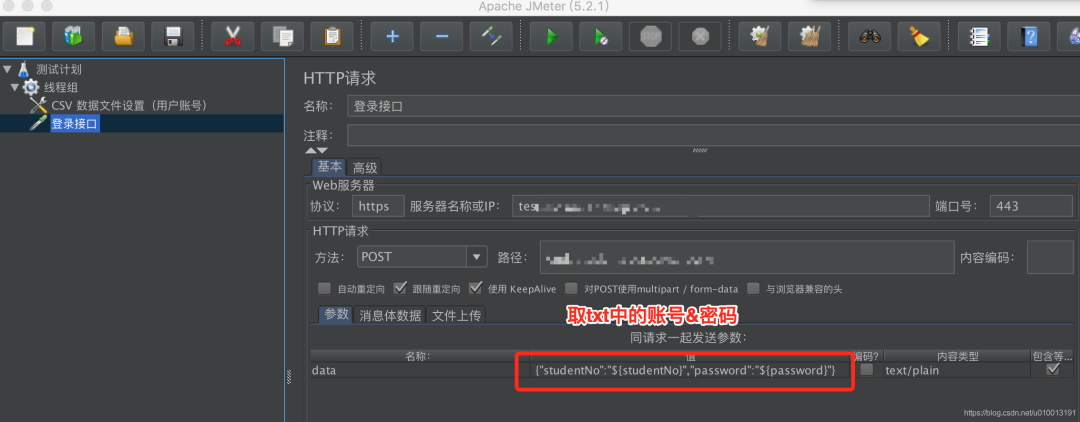Click the Copy icon in toolbar
The height and width of the screenshot is (422, 1080).
point(282,36)
